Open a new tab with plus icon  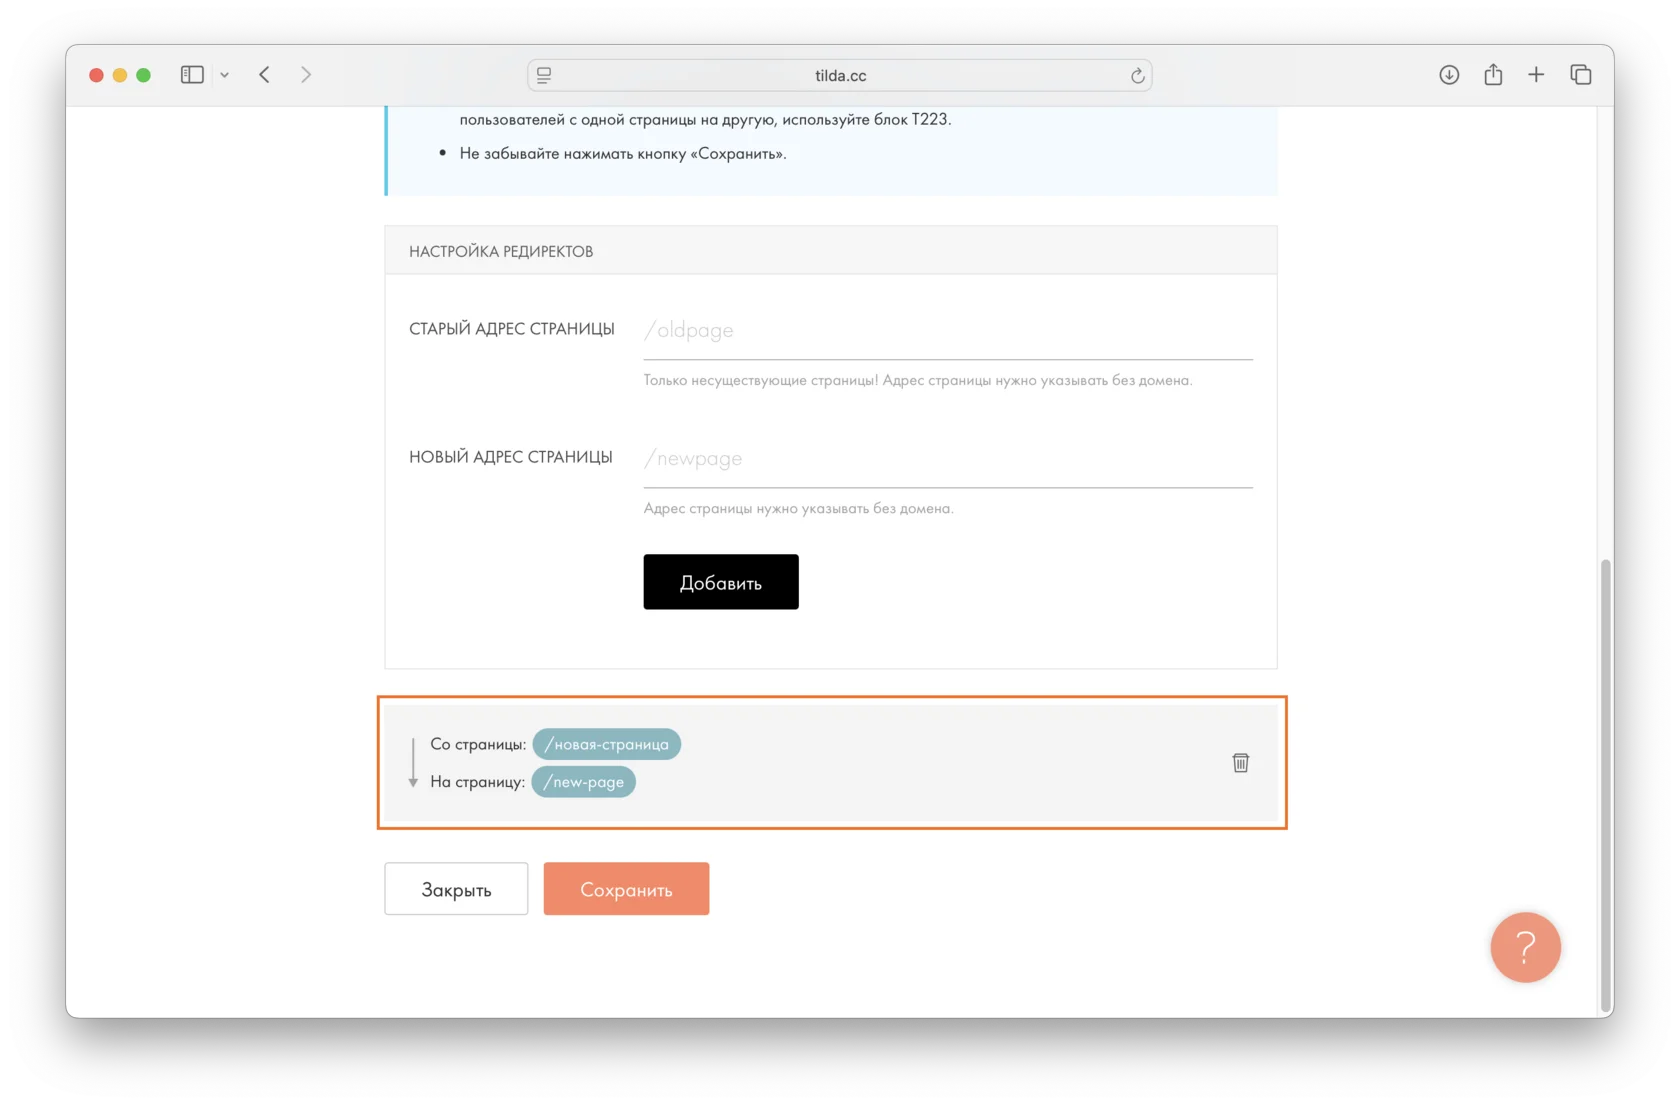[1536, 75]
